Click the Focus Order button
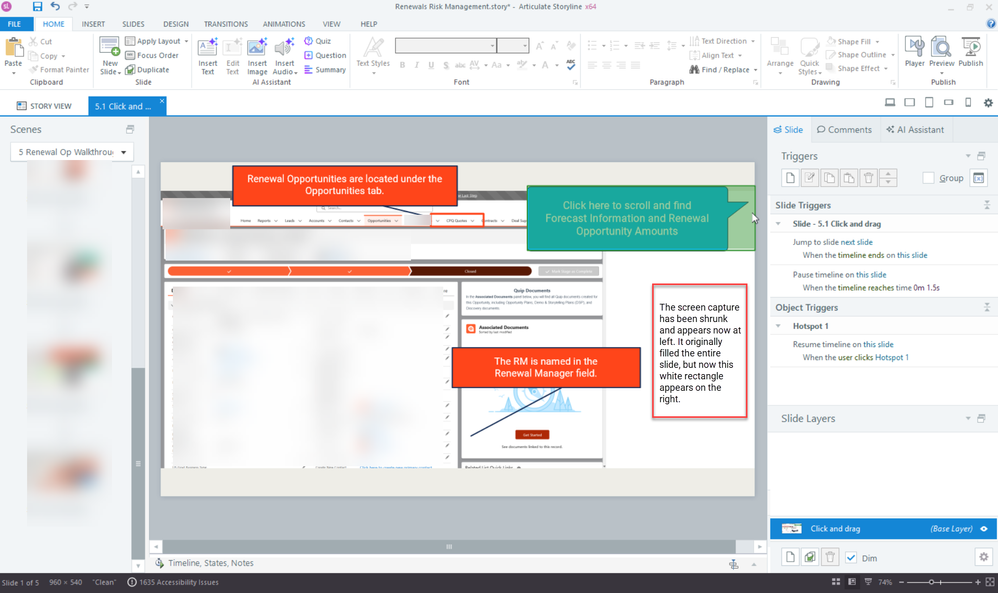This screenshot has height=593, width=998. click(152, 55)
